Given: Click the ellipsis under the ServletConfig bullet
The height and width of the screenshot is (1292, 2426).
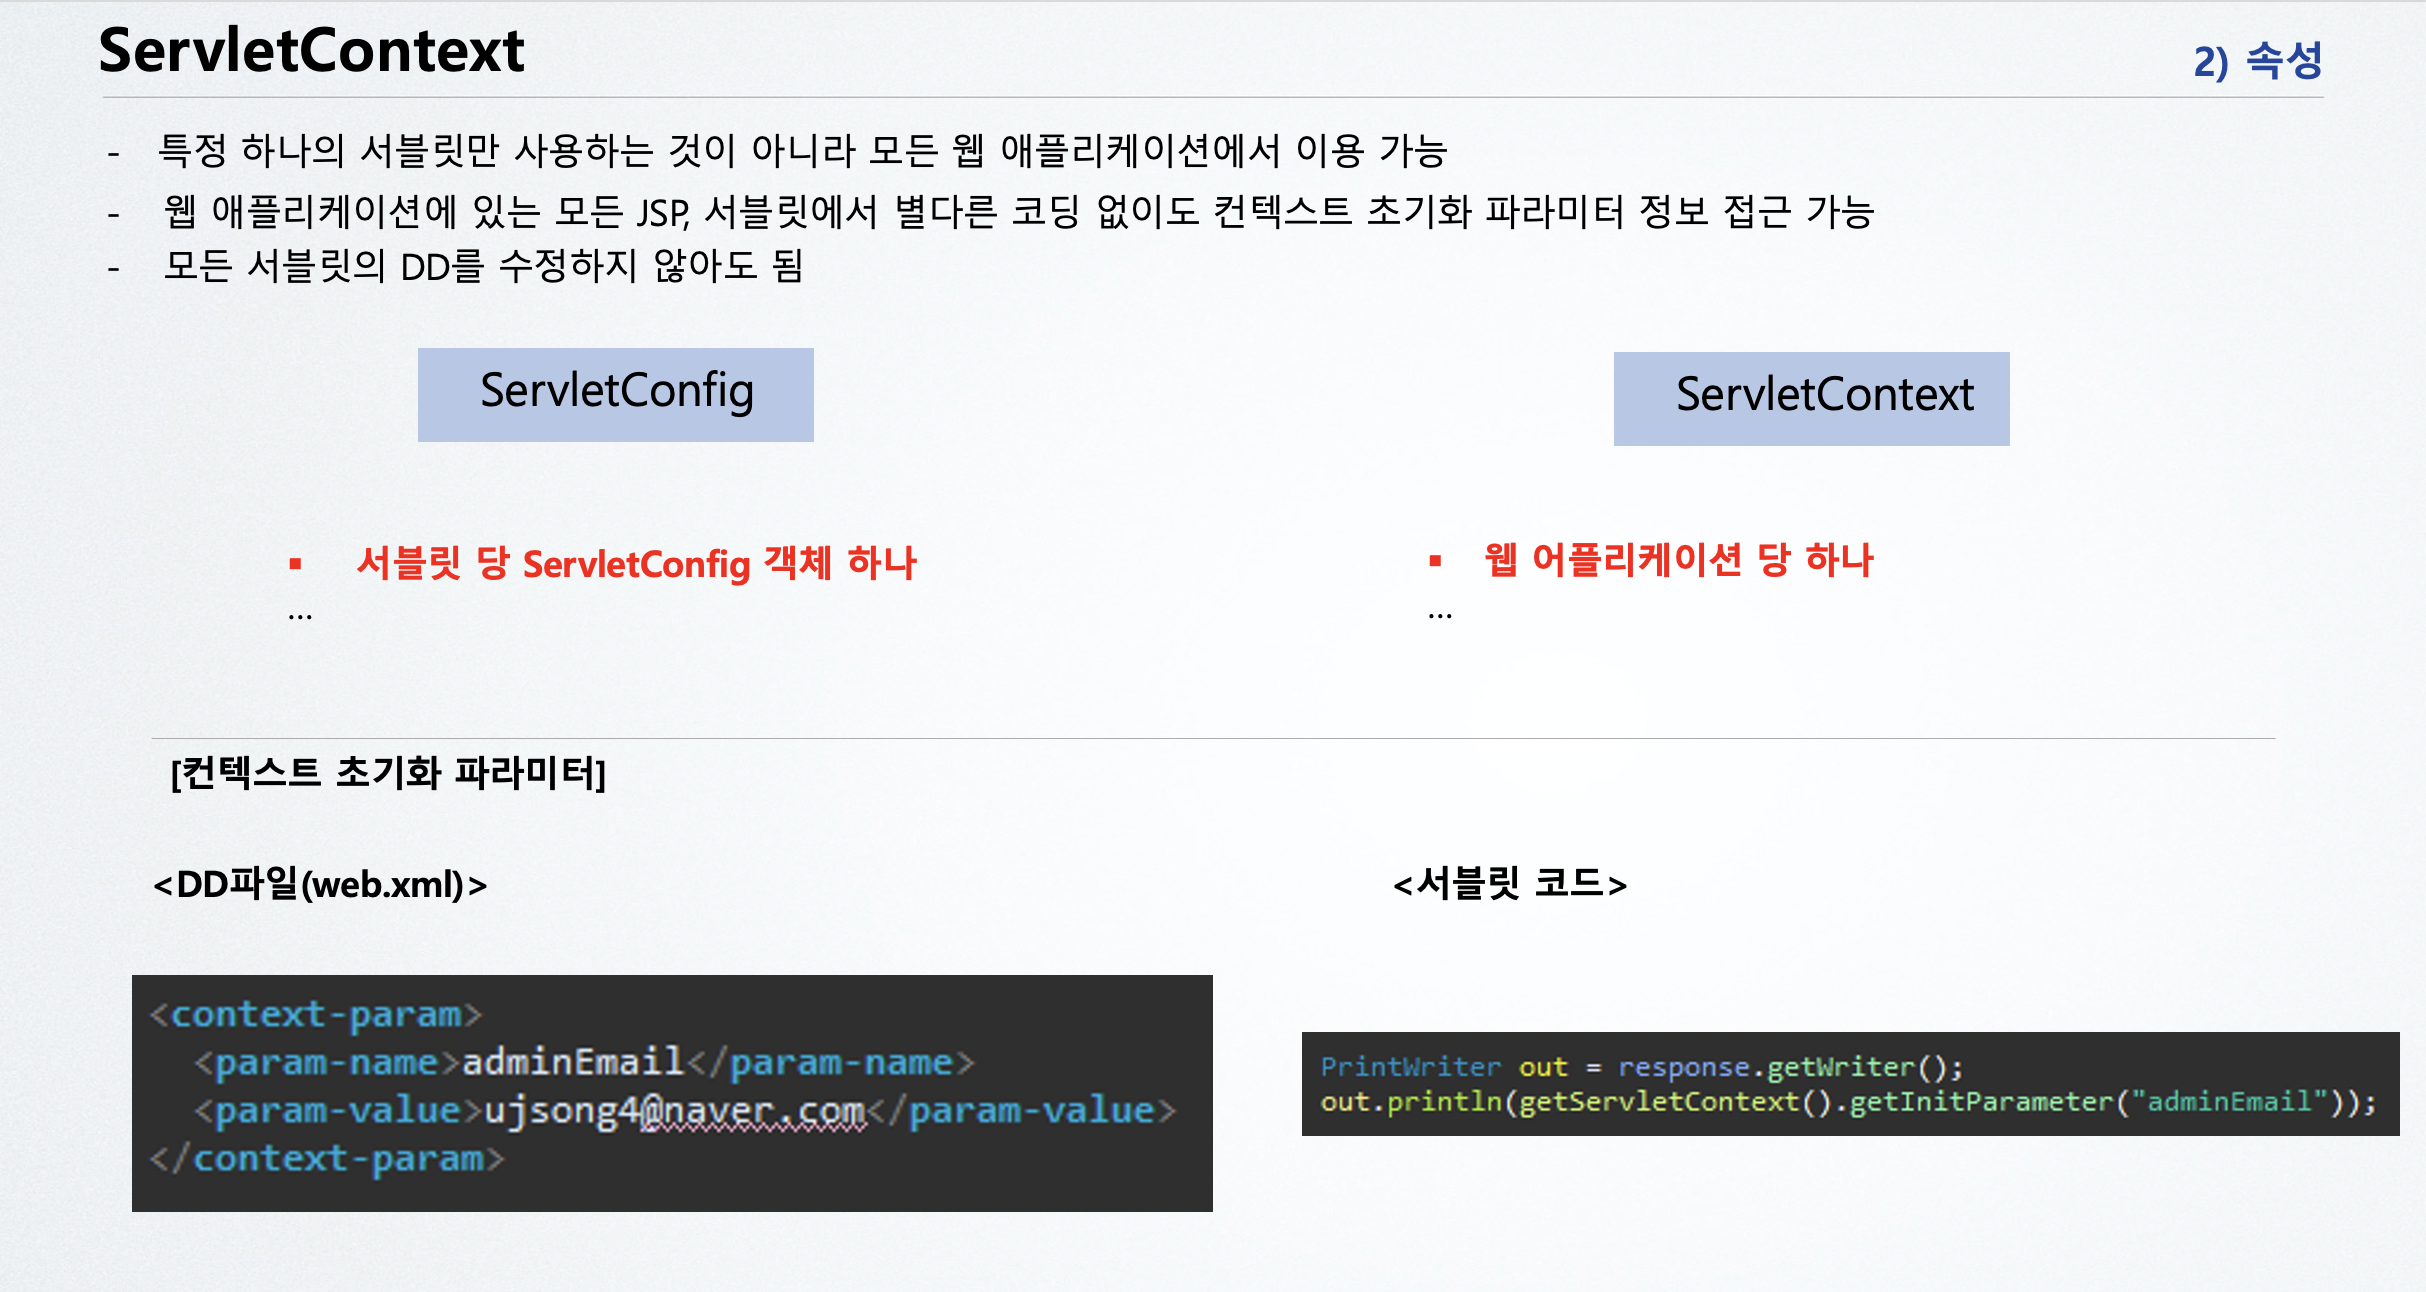Looking at the screenshot, I should [x=300, y=617].
